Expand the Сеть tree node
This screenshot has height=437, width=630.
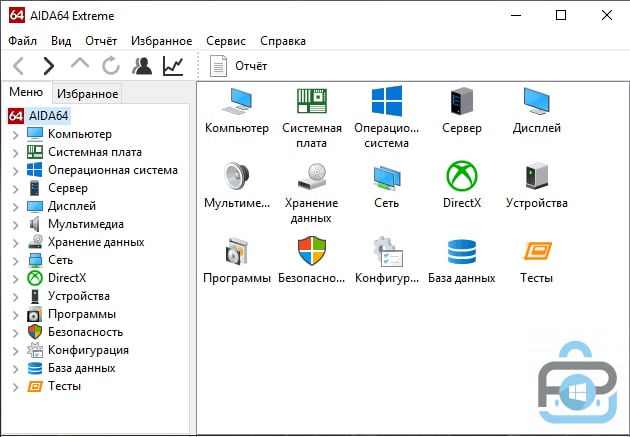click(x=15, y=261)
